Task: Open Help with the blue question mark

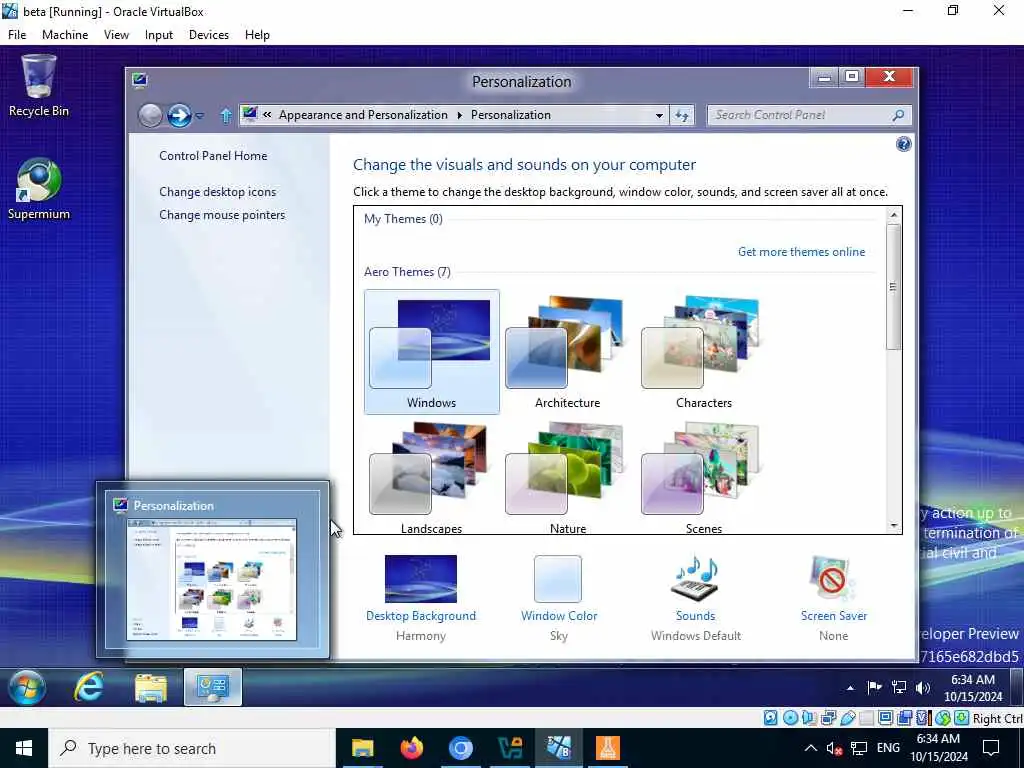Action: click(x=903, y=144)
